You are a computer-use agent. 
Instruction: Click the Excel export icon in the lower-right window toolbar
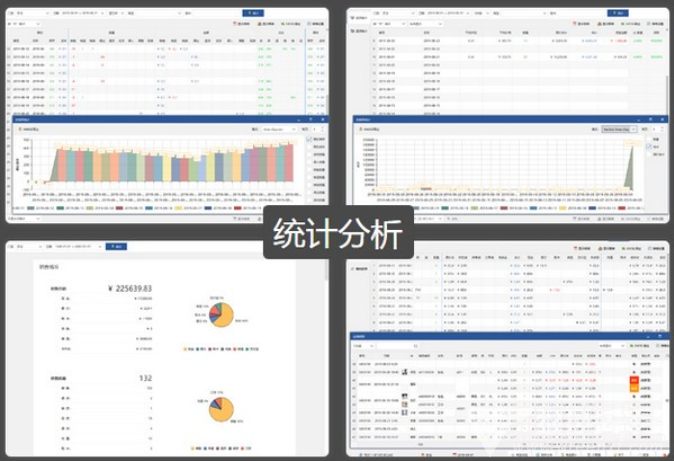(x=623, y=249)
